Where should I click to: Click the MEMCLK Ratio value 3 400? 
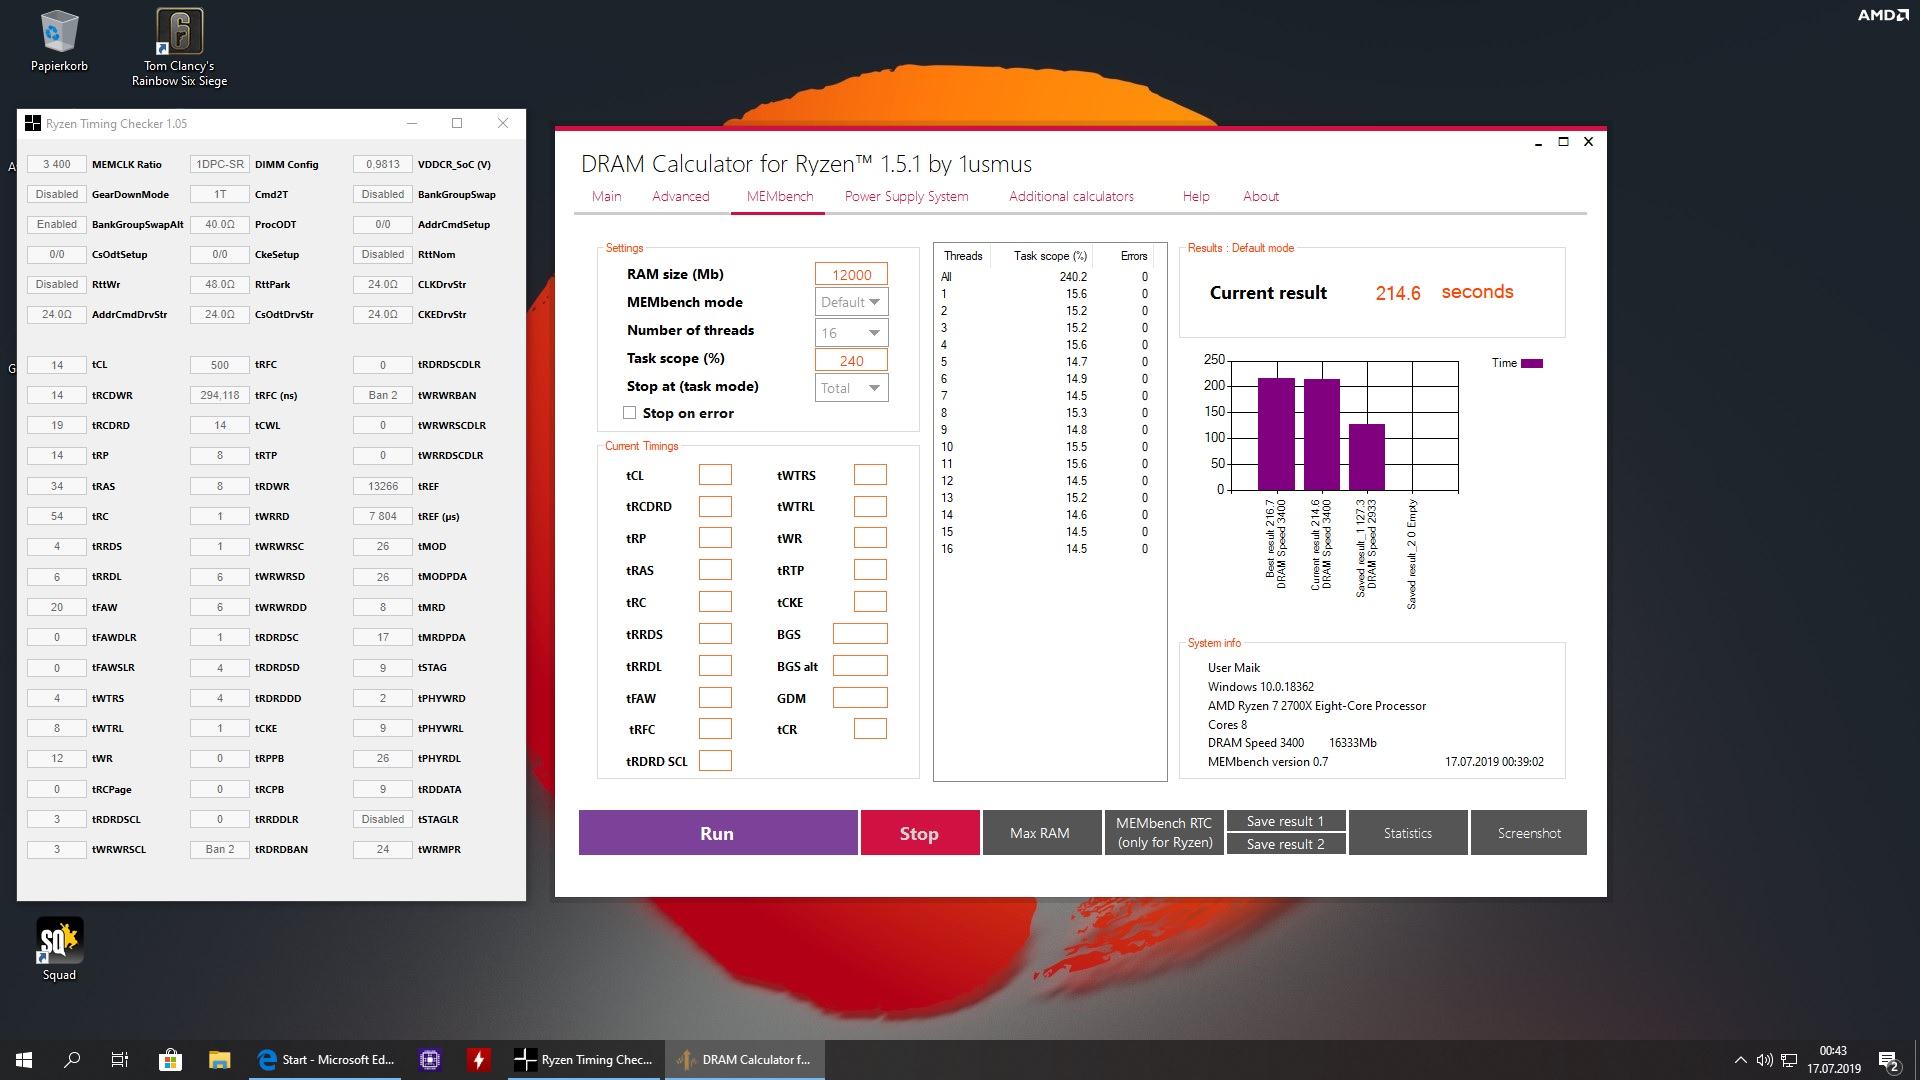(x=57, y=164)
